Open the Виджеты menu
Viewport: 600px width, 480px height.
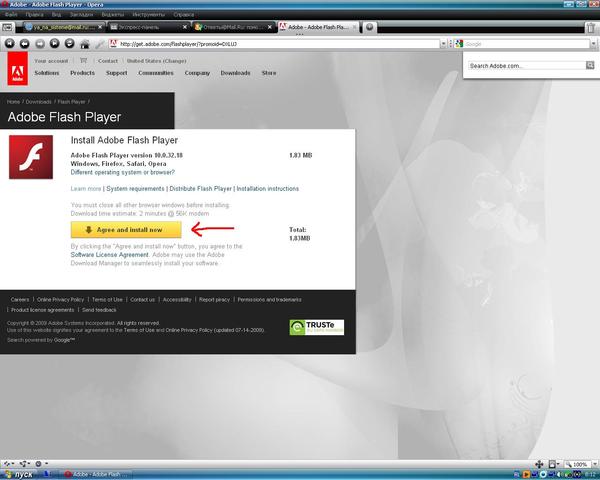(x=113, y=15)
